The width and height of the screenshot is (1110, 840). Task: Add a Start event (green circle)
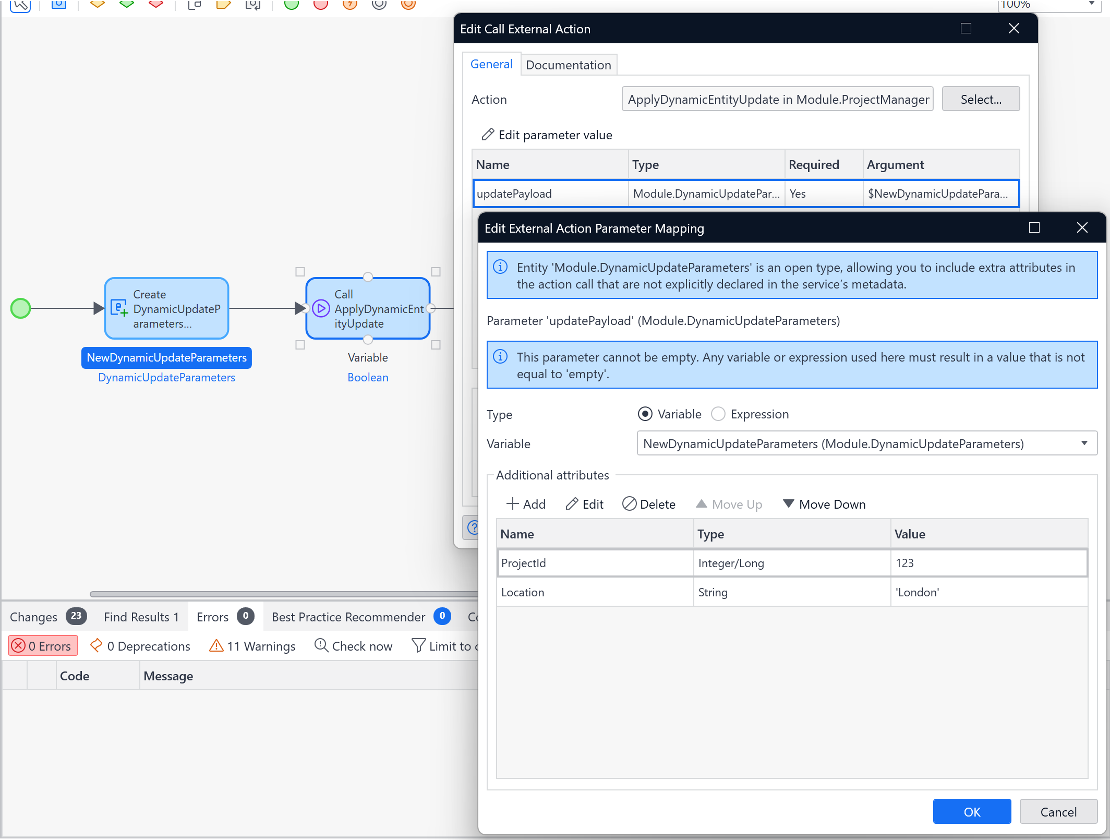tap(290, 5)
